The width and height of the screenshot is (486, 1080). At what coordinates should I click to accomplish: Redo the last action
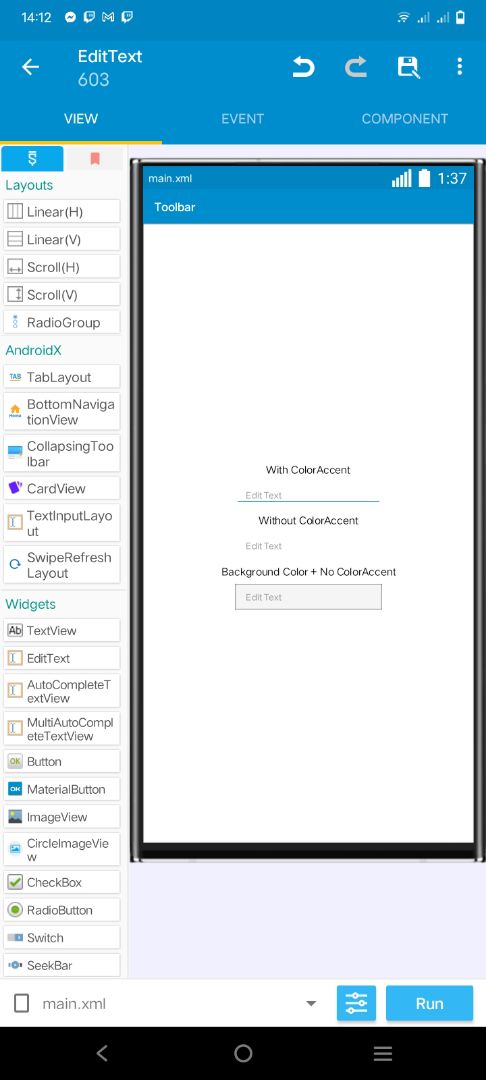tap(355, 67)
